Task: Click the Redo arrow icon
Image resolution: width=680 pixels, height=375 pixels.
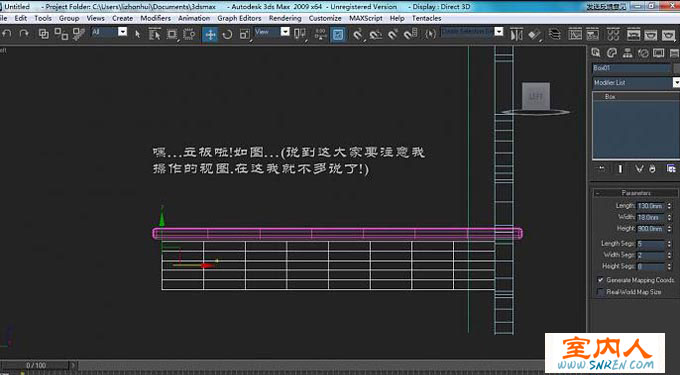Action: [x=24, y=34]
